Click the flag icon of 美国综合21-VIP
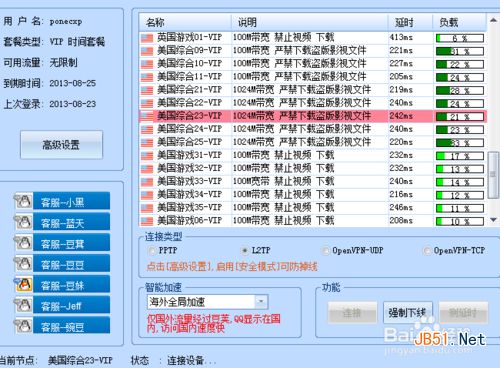 [147, 90]
